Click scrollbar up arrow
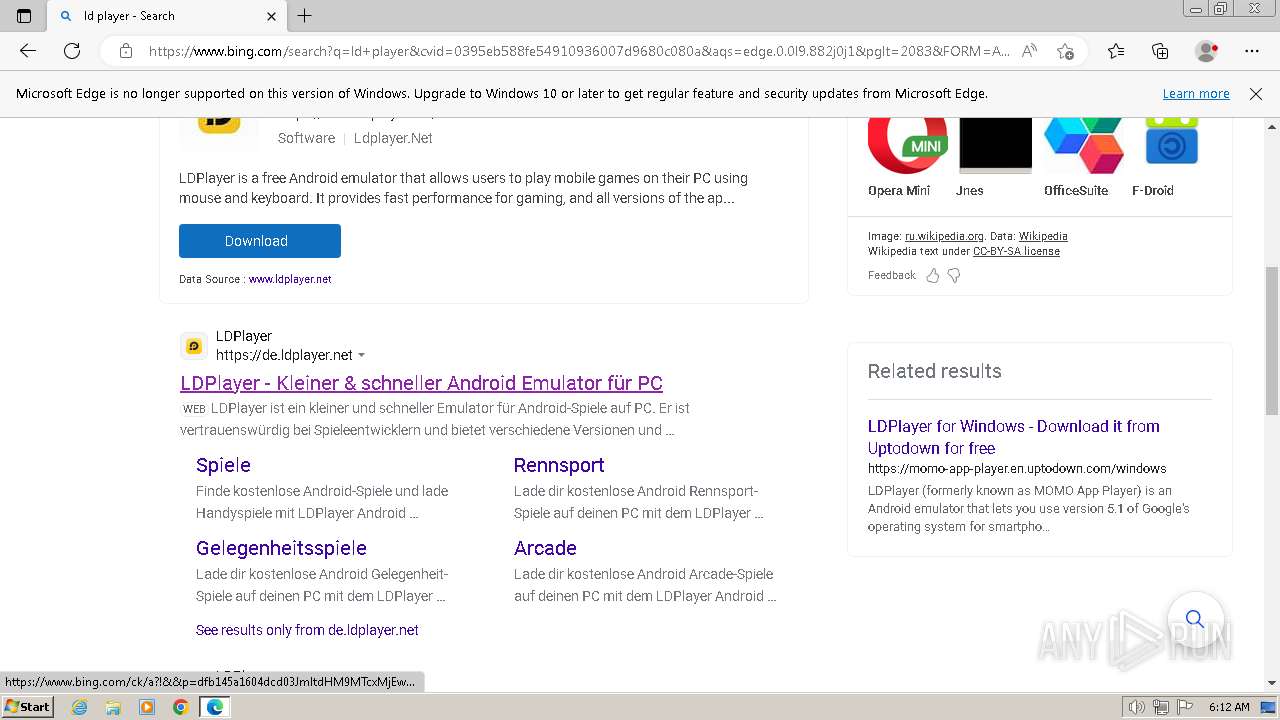This screenshot has height=720, width=1280. click(1272, 126)
